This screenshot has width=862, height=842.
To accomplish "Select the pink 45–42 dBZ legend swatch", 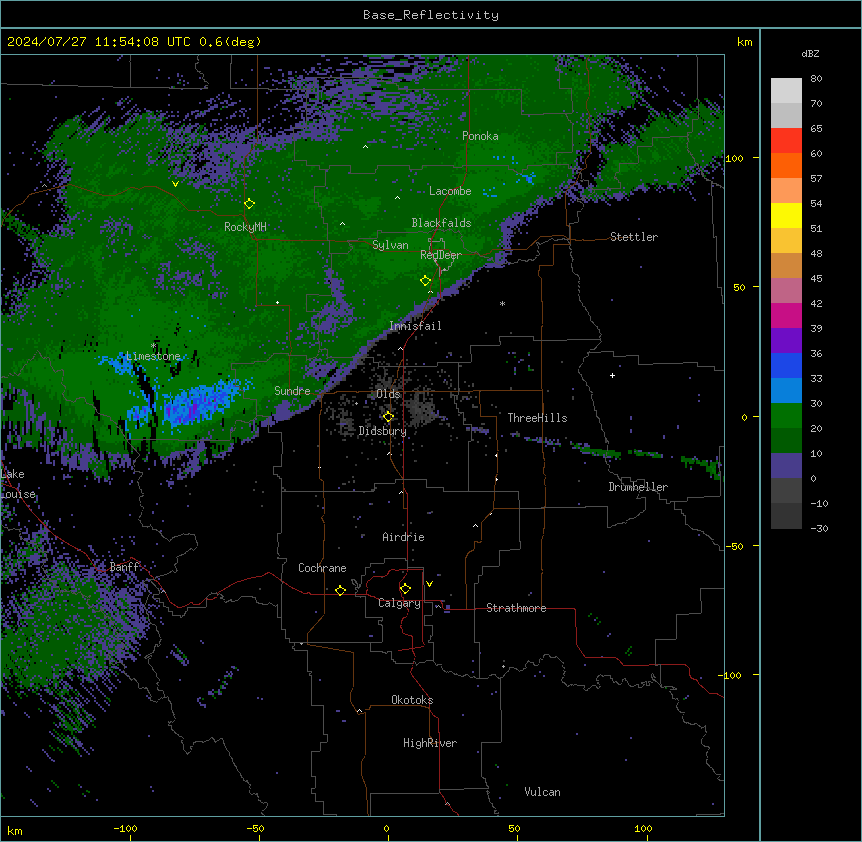I will pos(786,291).
